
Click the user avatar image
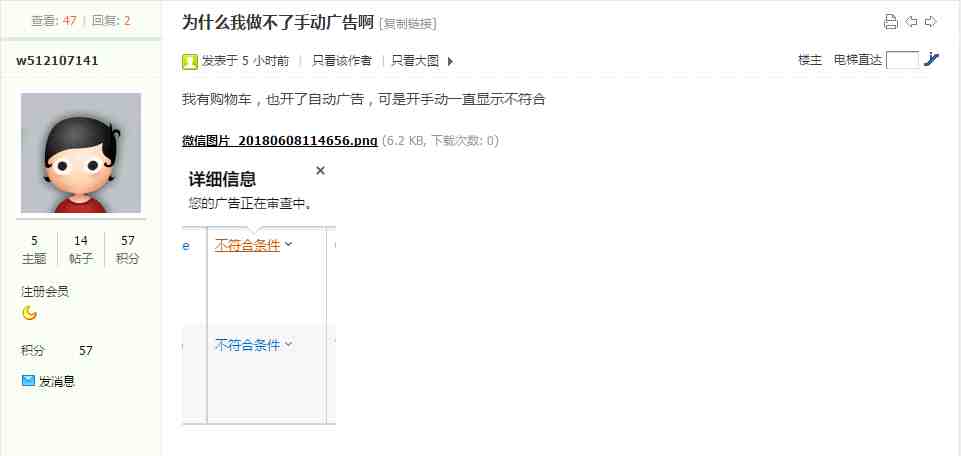[81, 153]
